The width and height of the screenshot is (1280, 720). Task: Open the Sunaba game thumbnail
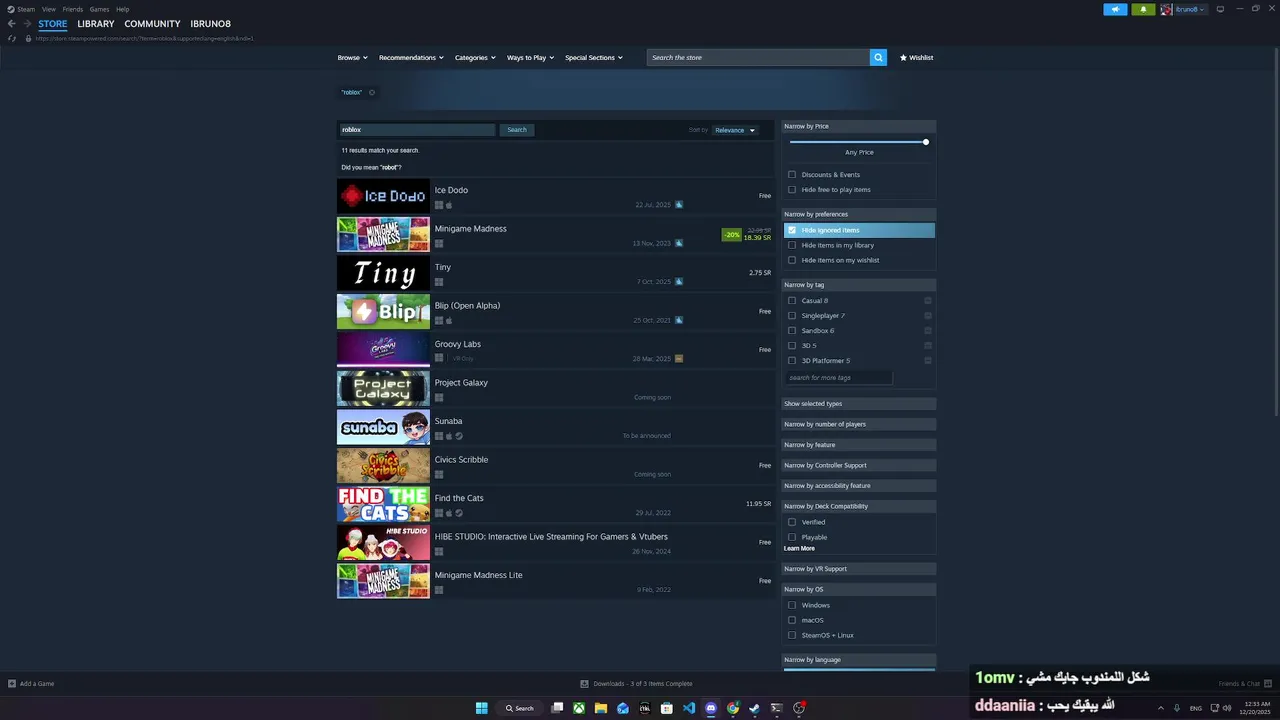click(383, 428)
